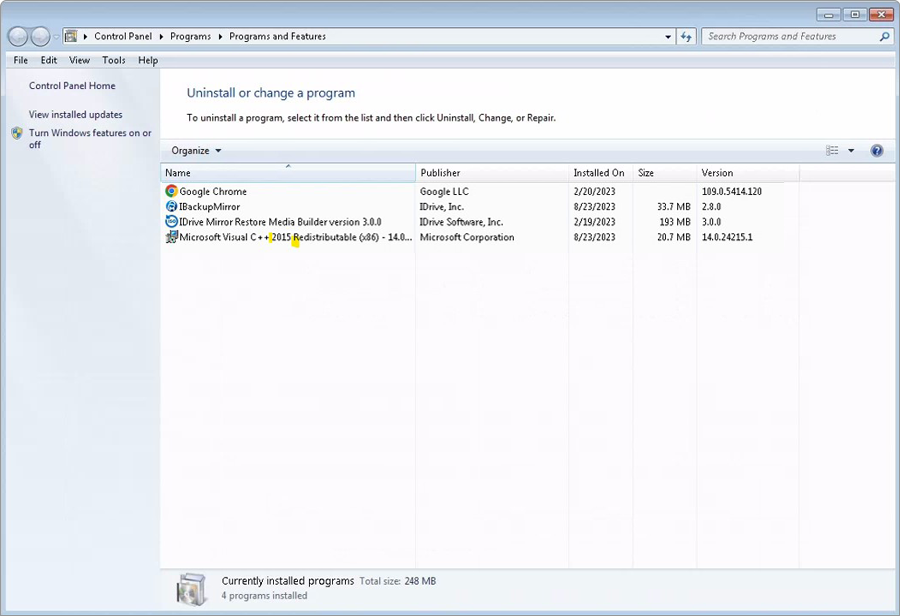
Task: Click the Back navigation arrow button
Action: pyautogui.click(x=18, y=37)
